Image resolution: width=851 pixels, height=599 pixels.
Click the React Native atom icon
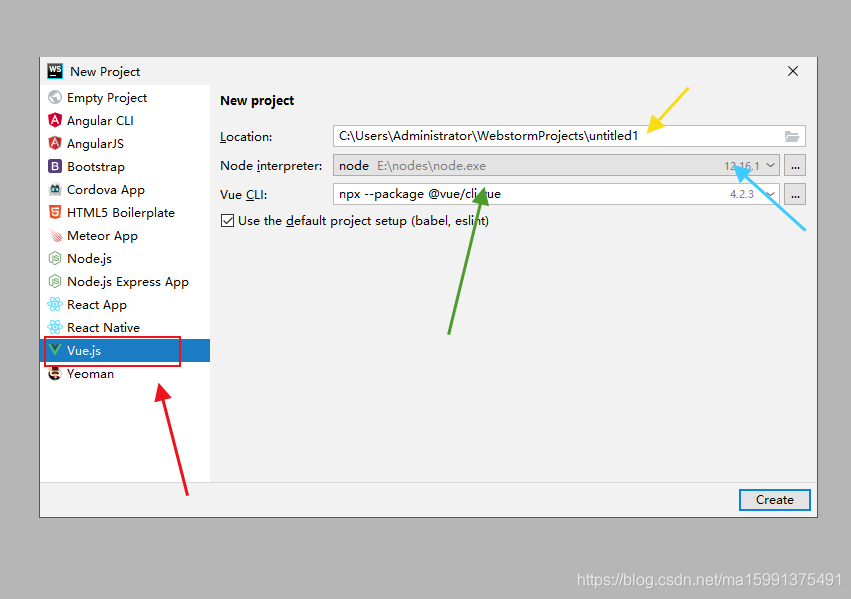(x=55, y=327)
